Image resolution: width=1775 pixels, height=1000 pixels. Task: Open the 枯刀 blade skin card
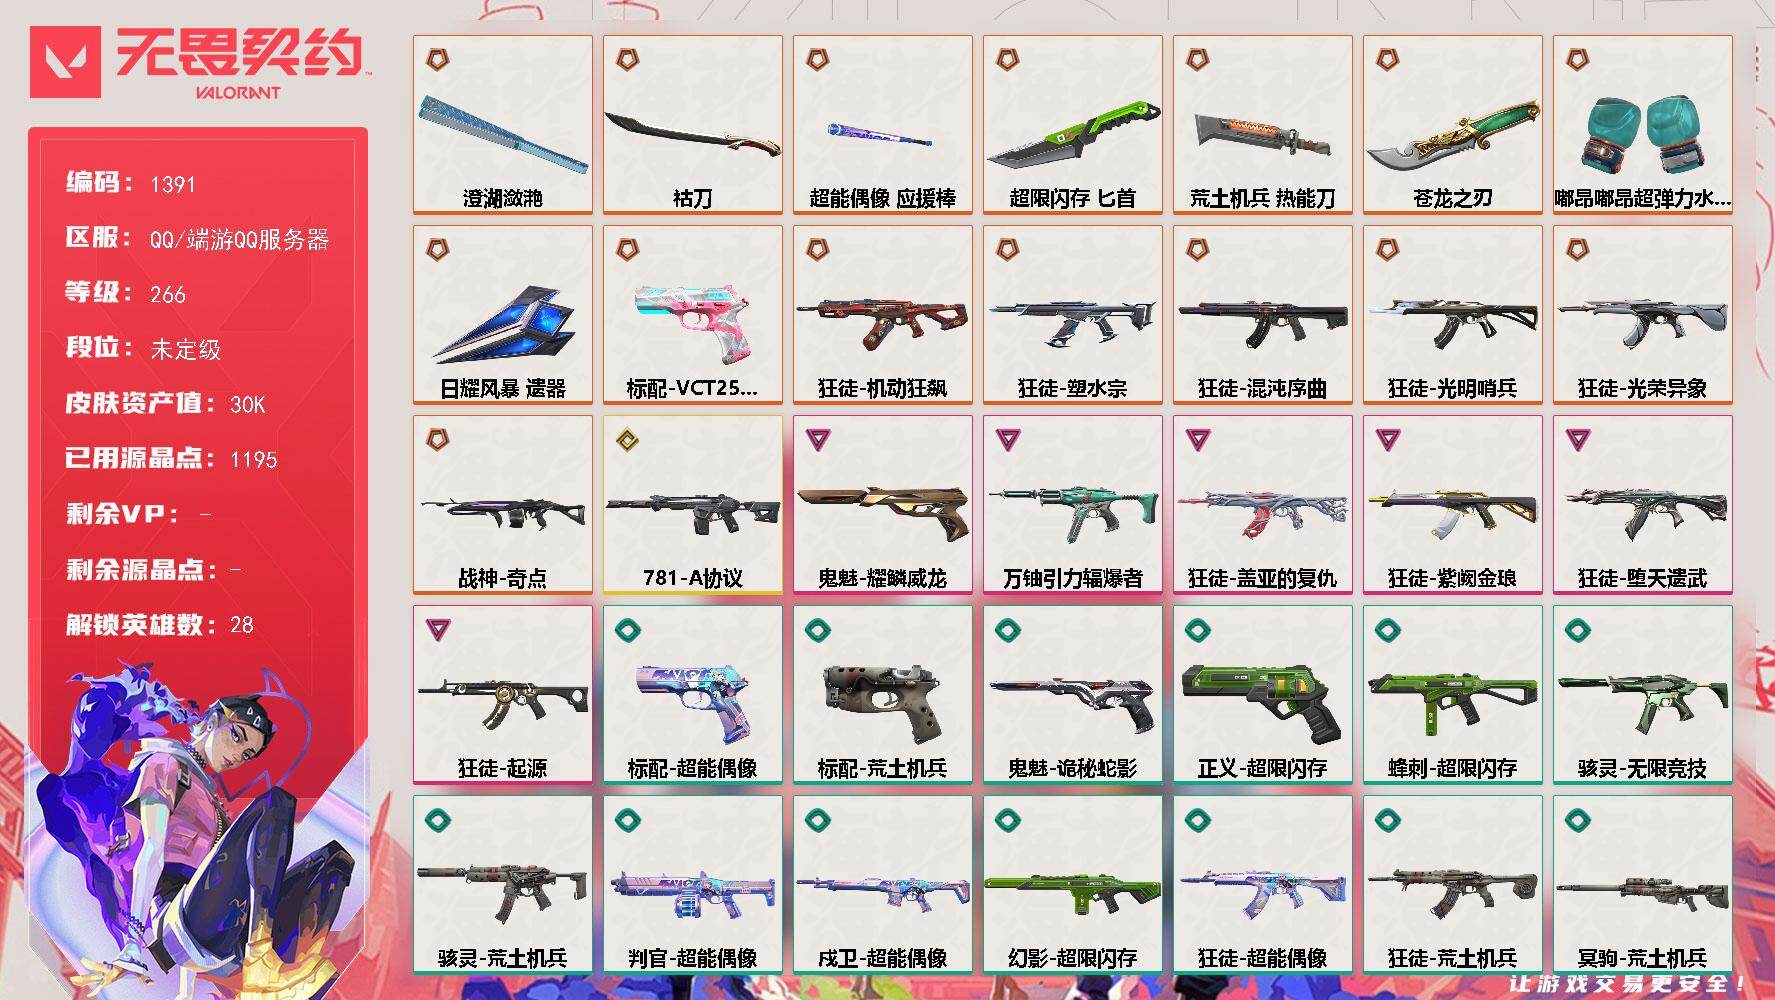pos(693,125)
